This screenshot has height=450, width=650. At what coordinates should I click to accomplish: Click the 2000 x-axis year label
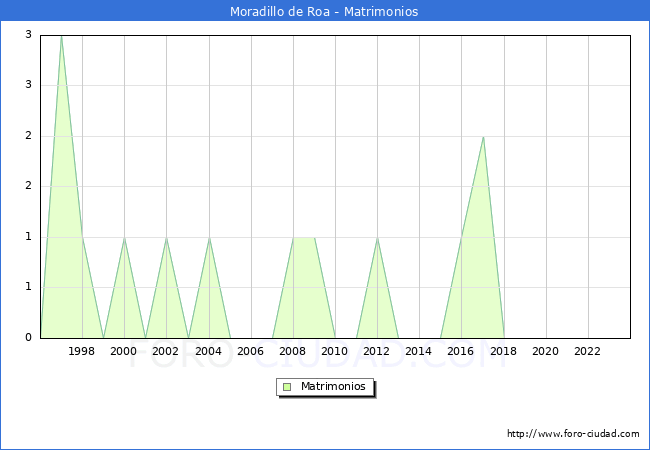point(124,351)
